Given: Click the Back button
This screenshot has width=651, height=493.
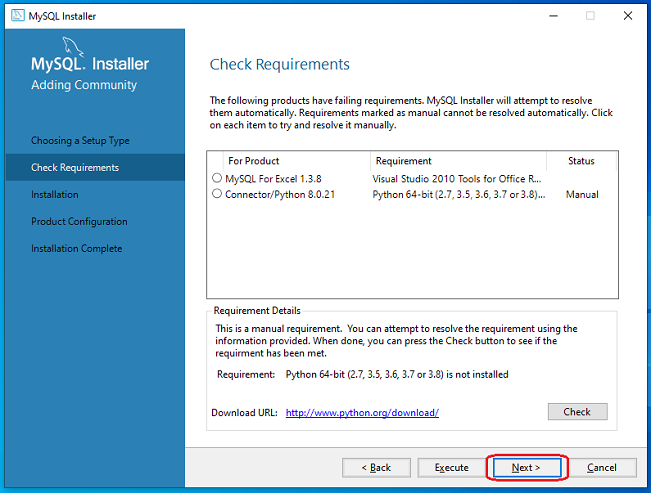Looking at the screenshot, I should point(376,468).
